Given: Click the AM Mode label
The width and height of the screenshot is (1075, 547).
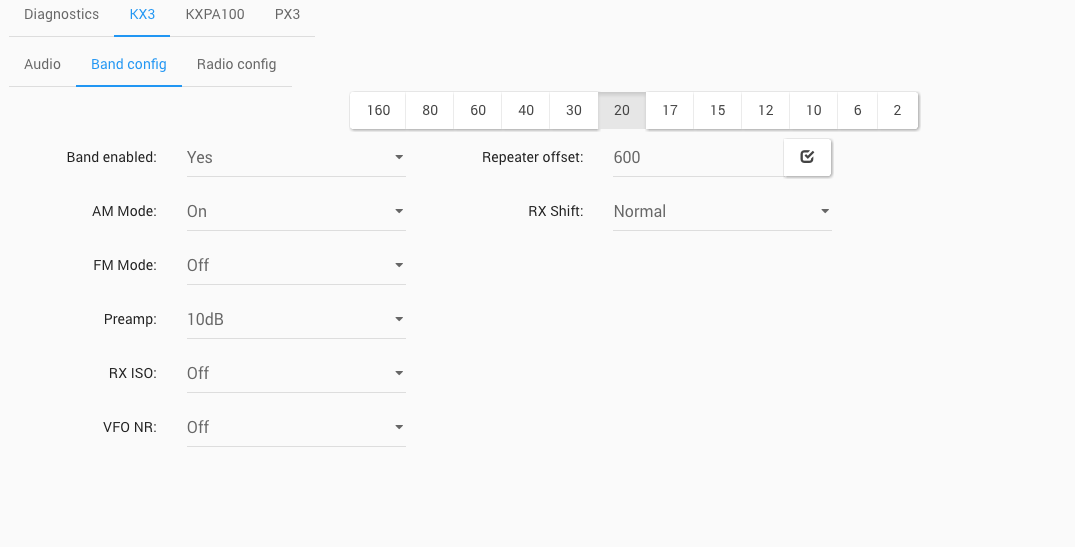Looking at the screenshot, I should coord(124,212).
